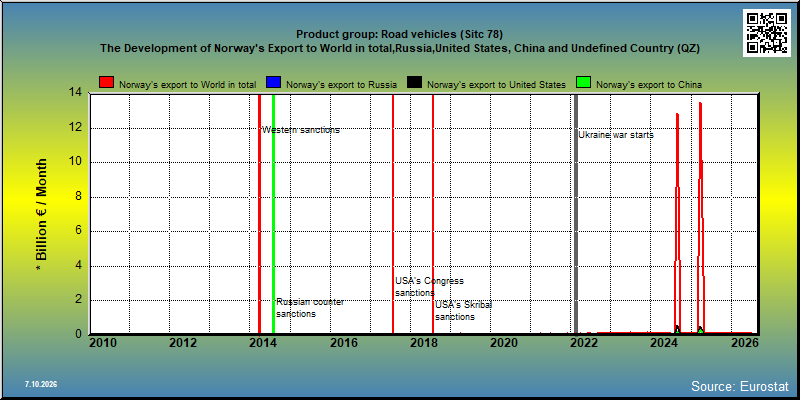Click the 2018 x-axis label
This screenshot has width=800, height=400.
(x=423, y=343)
